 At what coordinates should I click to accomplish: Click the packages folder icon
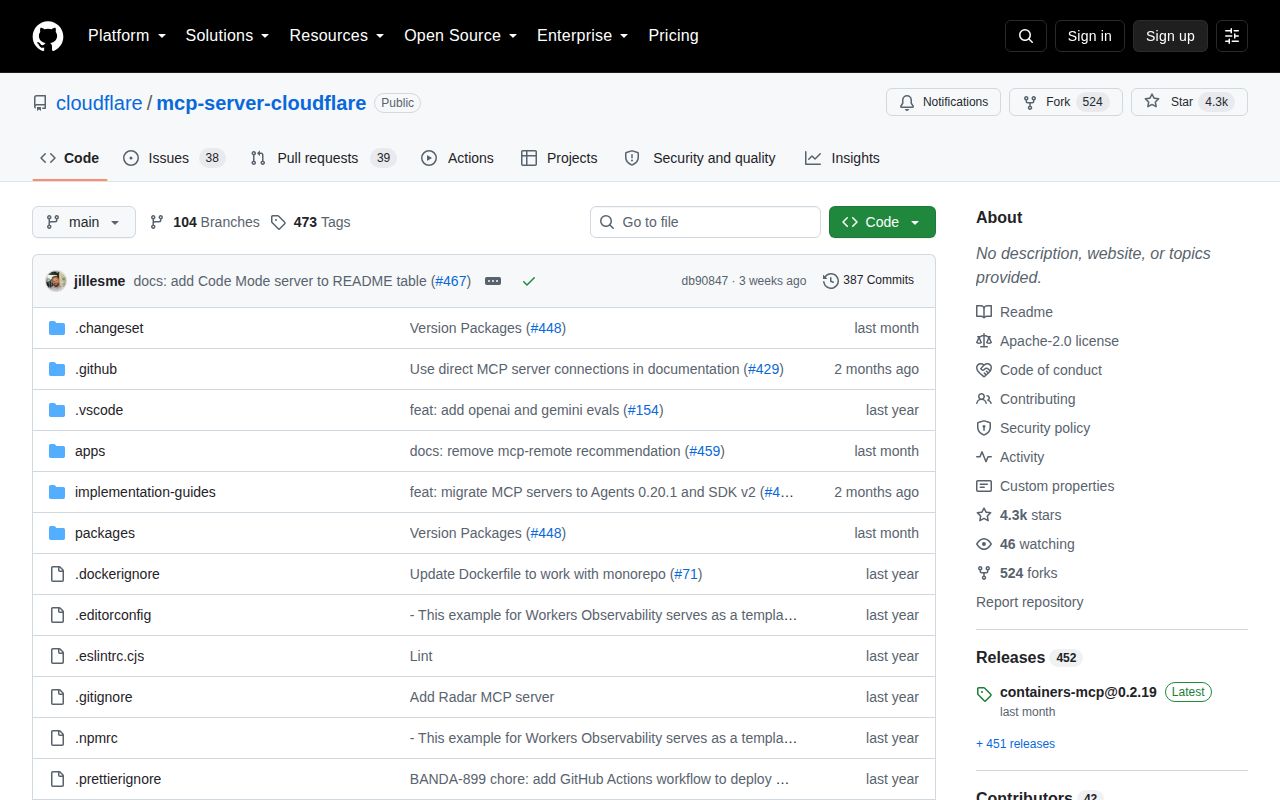coord(57,533)
